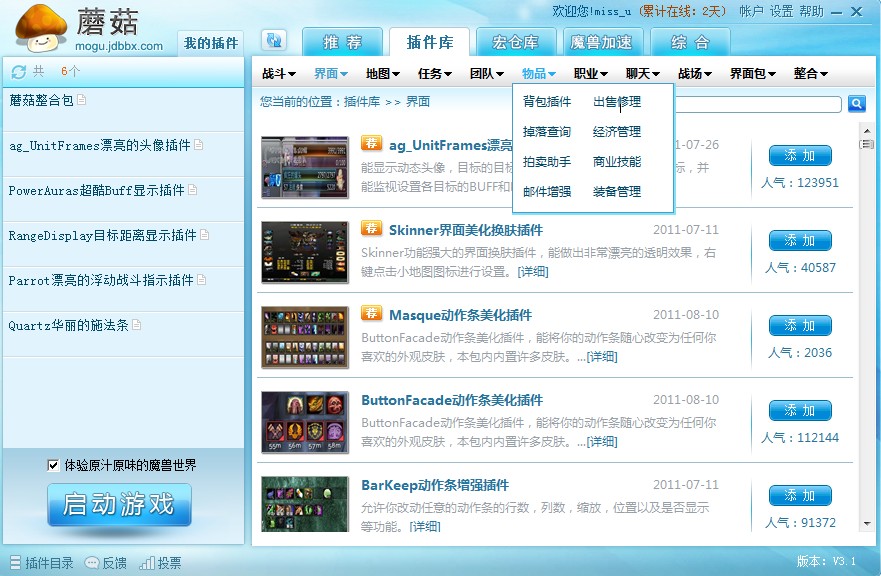Select 背包插件 from the 物品 menu
The width and height of the screenshot is (881, 576).
tap(547, 102)
